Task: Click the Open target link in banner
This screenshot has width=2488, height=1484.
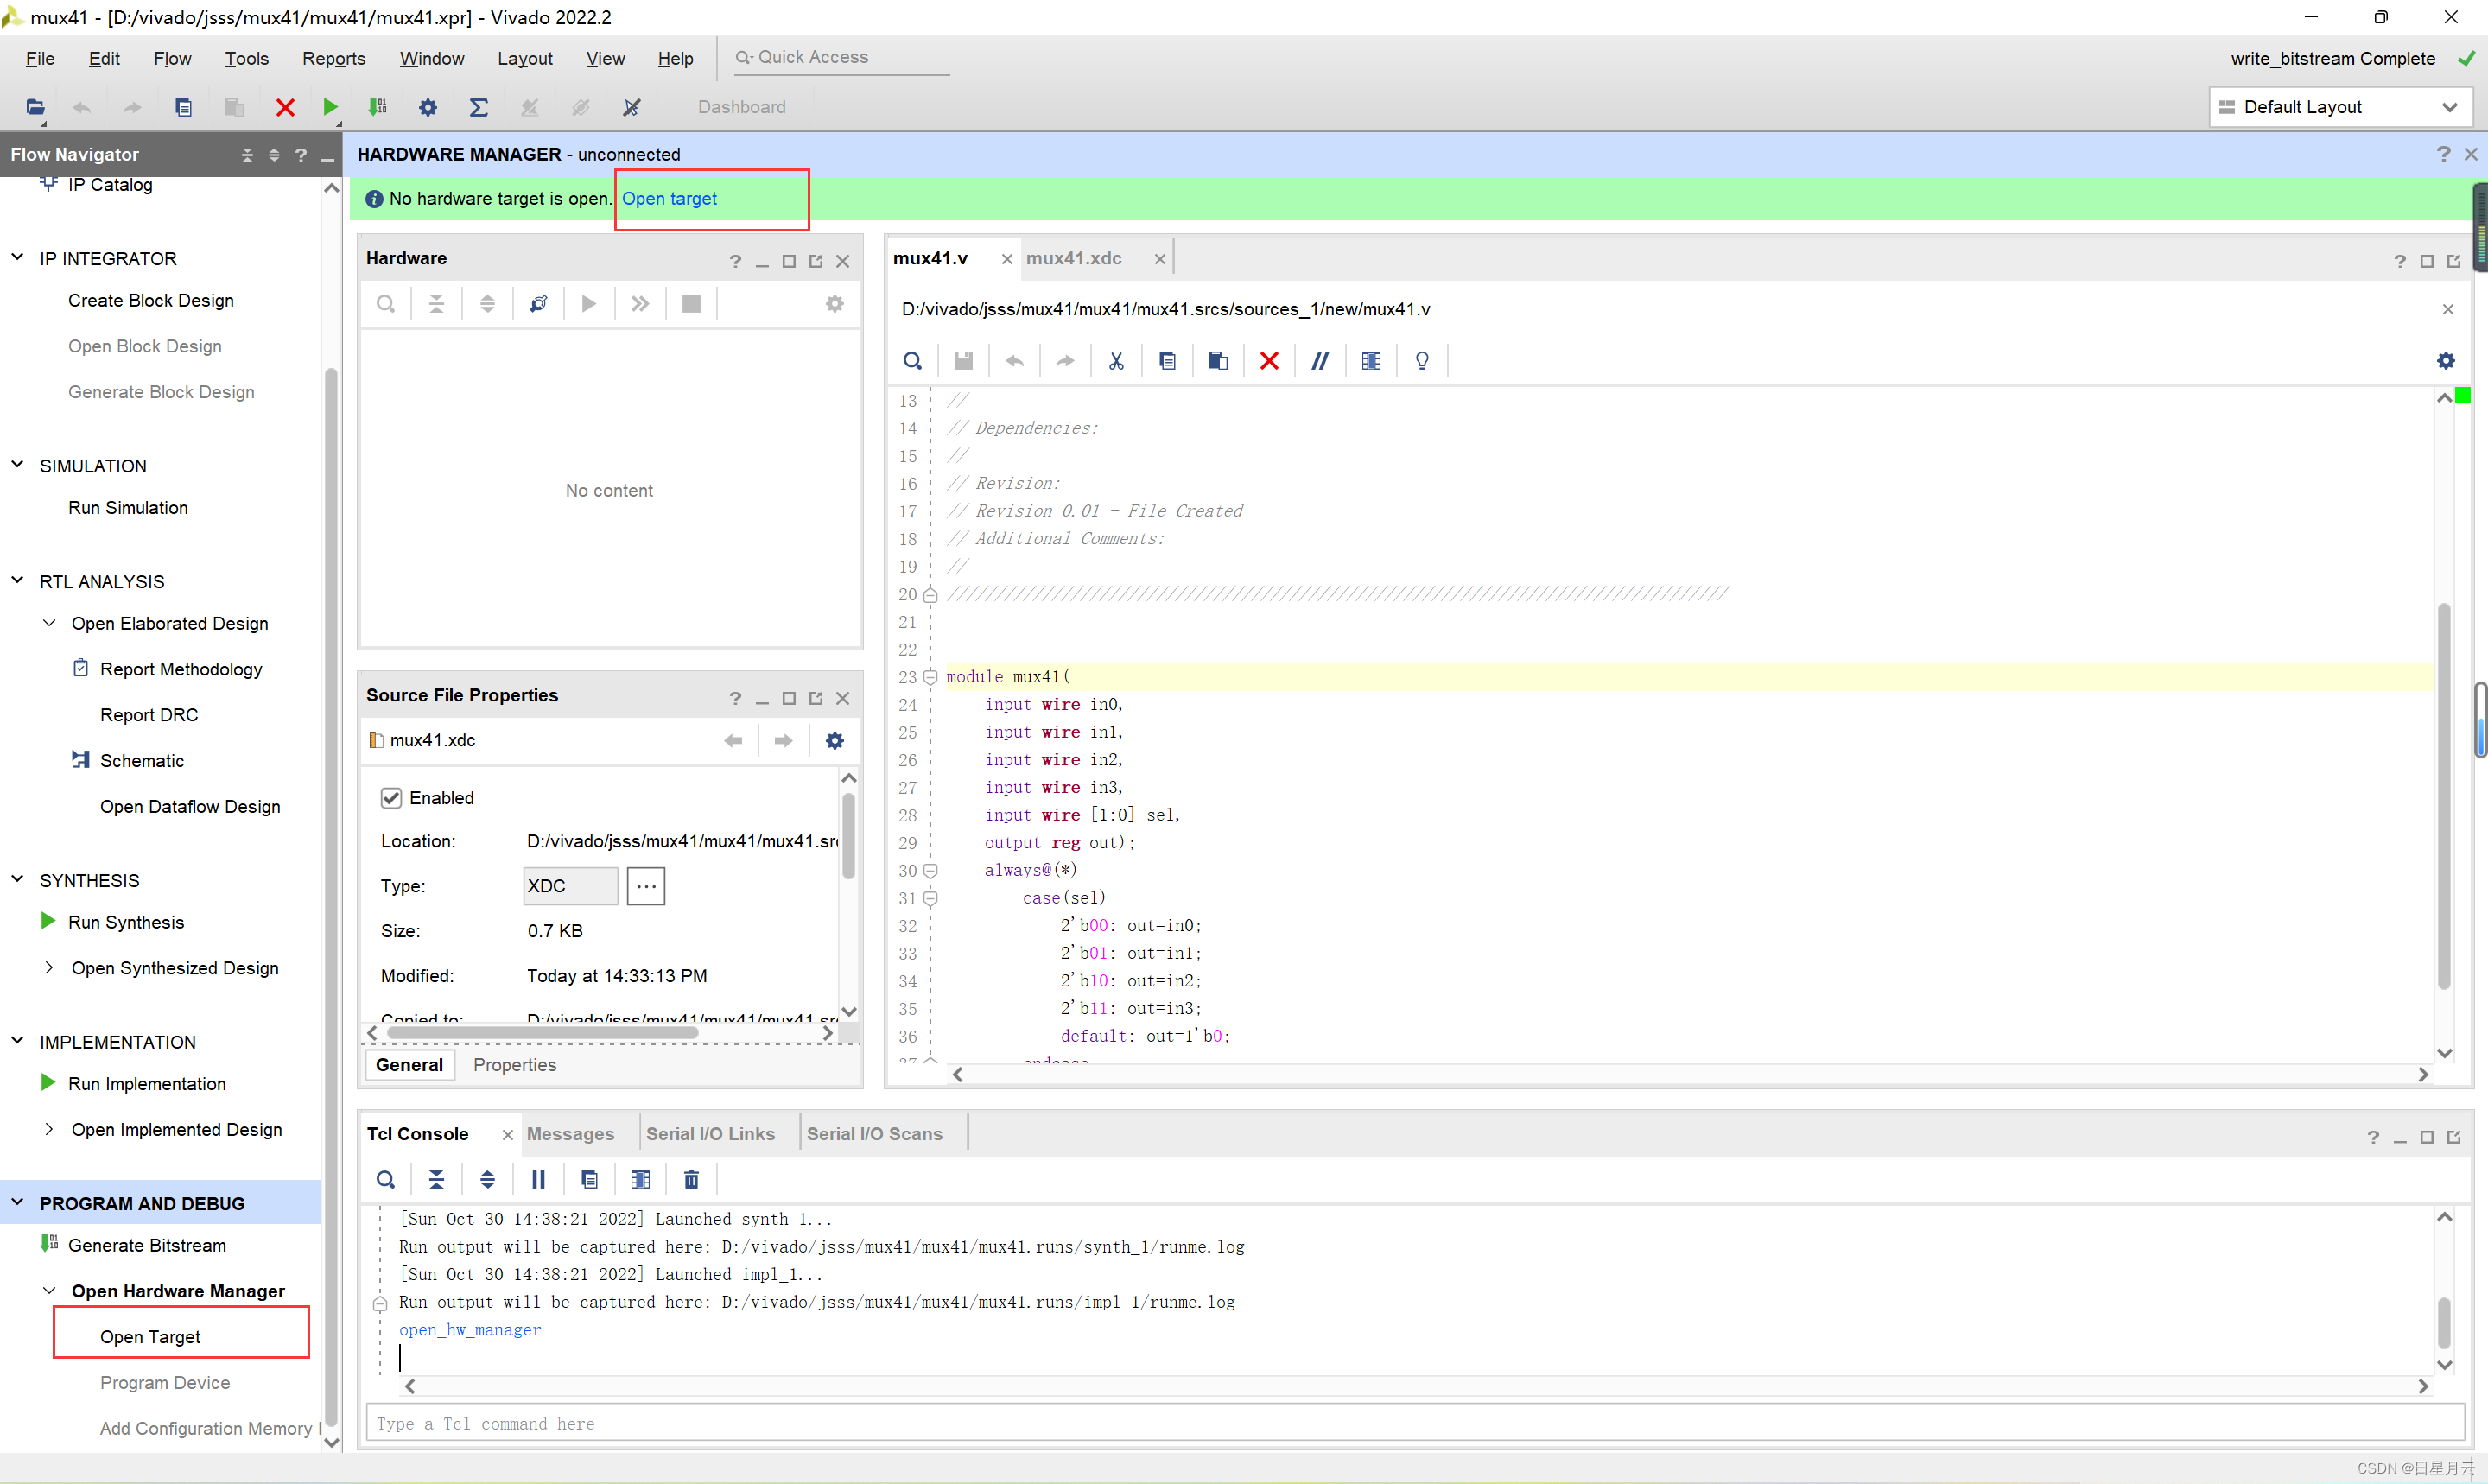Action: point(669,198)
